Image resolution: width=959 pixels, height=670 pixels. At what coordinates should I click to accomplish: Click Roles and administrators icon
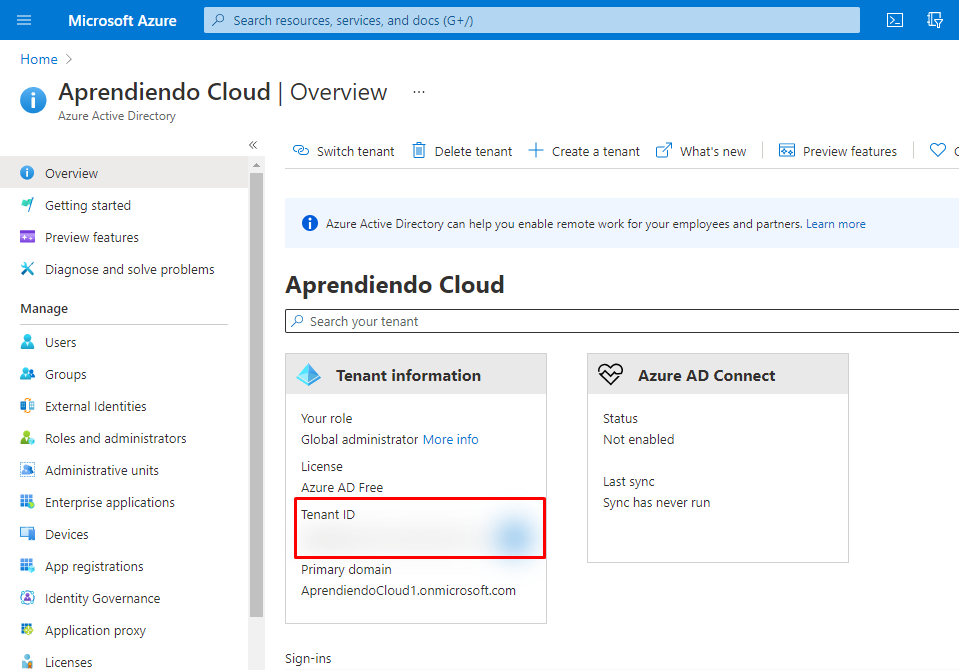[27, 437]
